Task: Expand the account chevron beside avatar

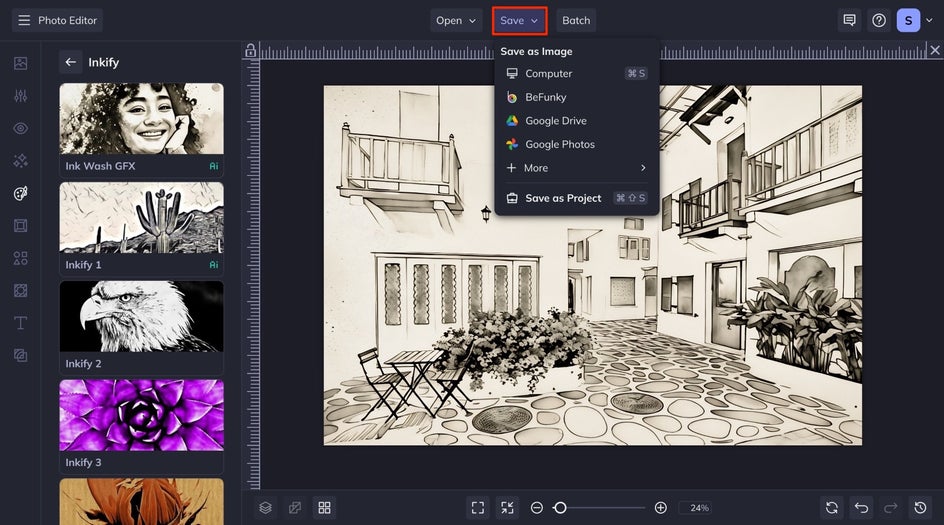Action: [x=930, y=20]
